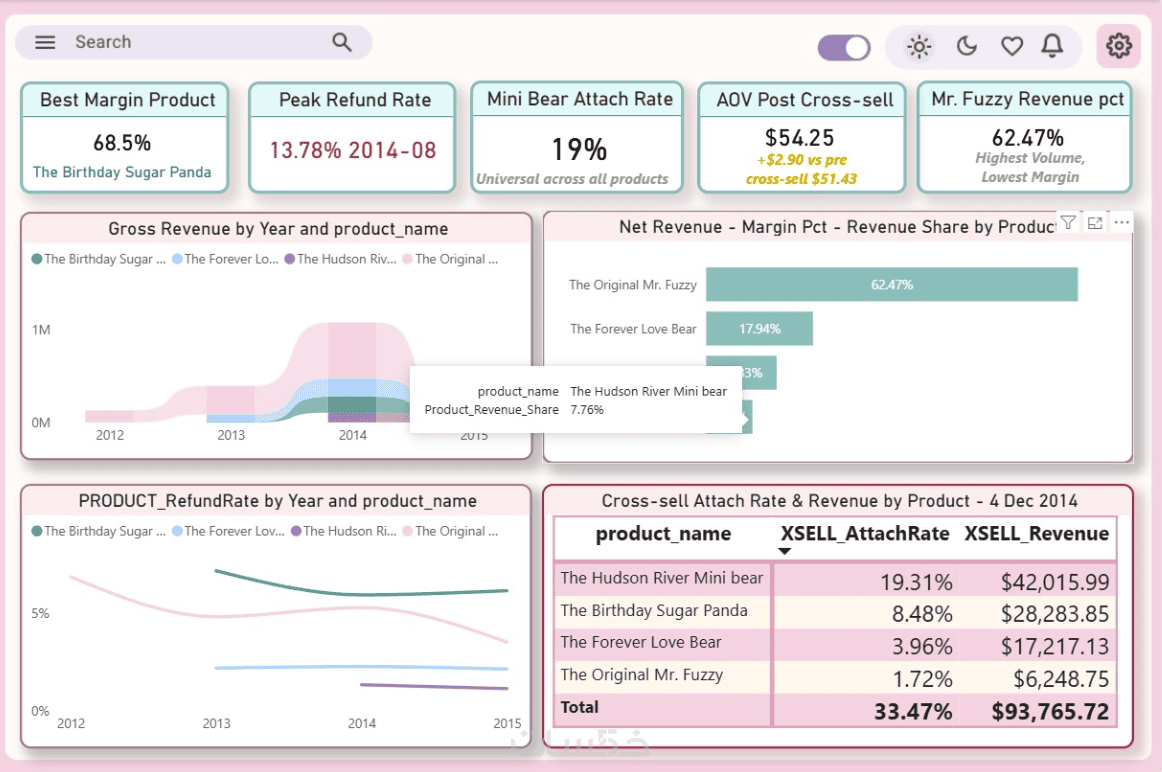The width and height of the screenshot is (1162, 772).
Task: Click The Original Mr. Fuzzy 62.47% bar
Action: (892, 284)
